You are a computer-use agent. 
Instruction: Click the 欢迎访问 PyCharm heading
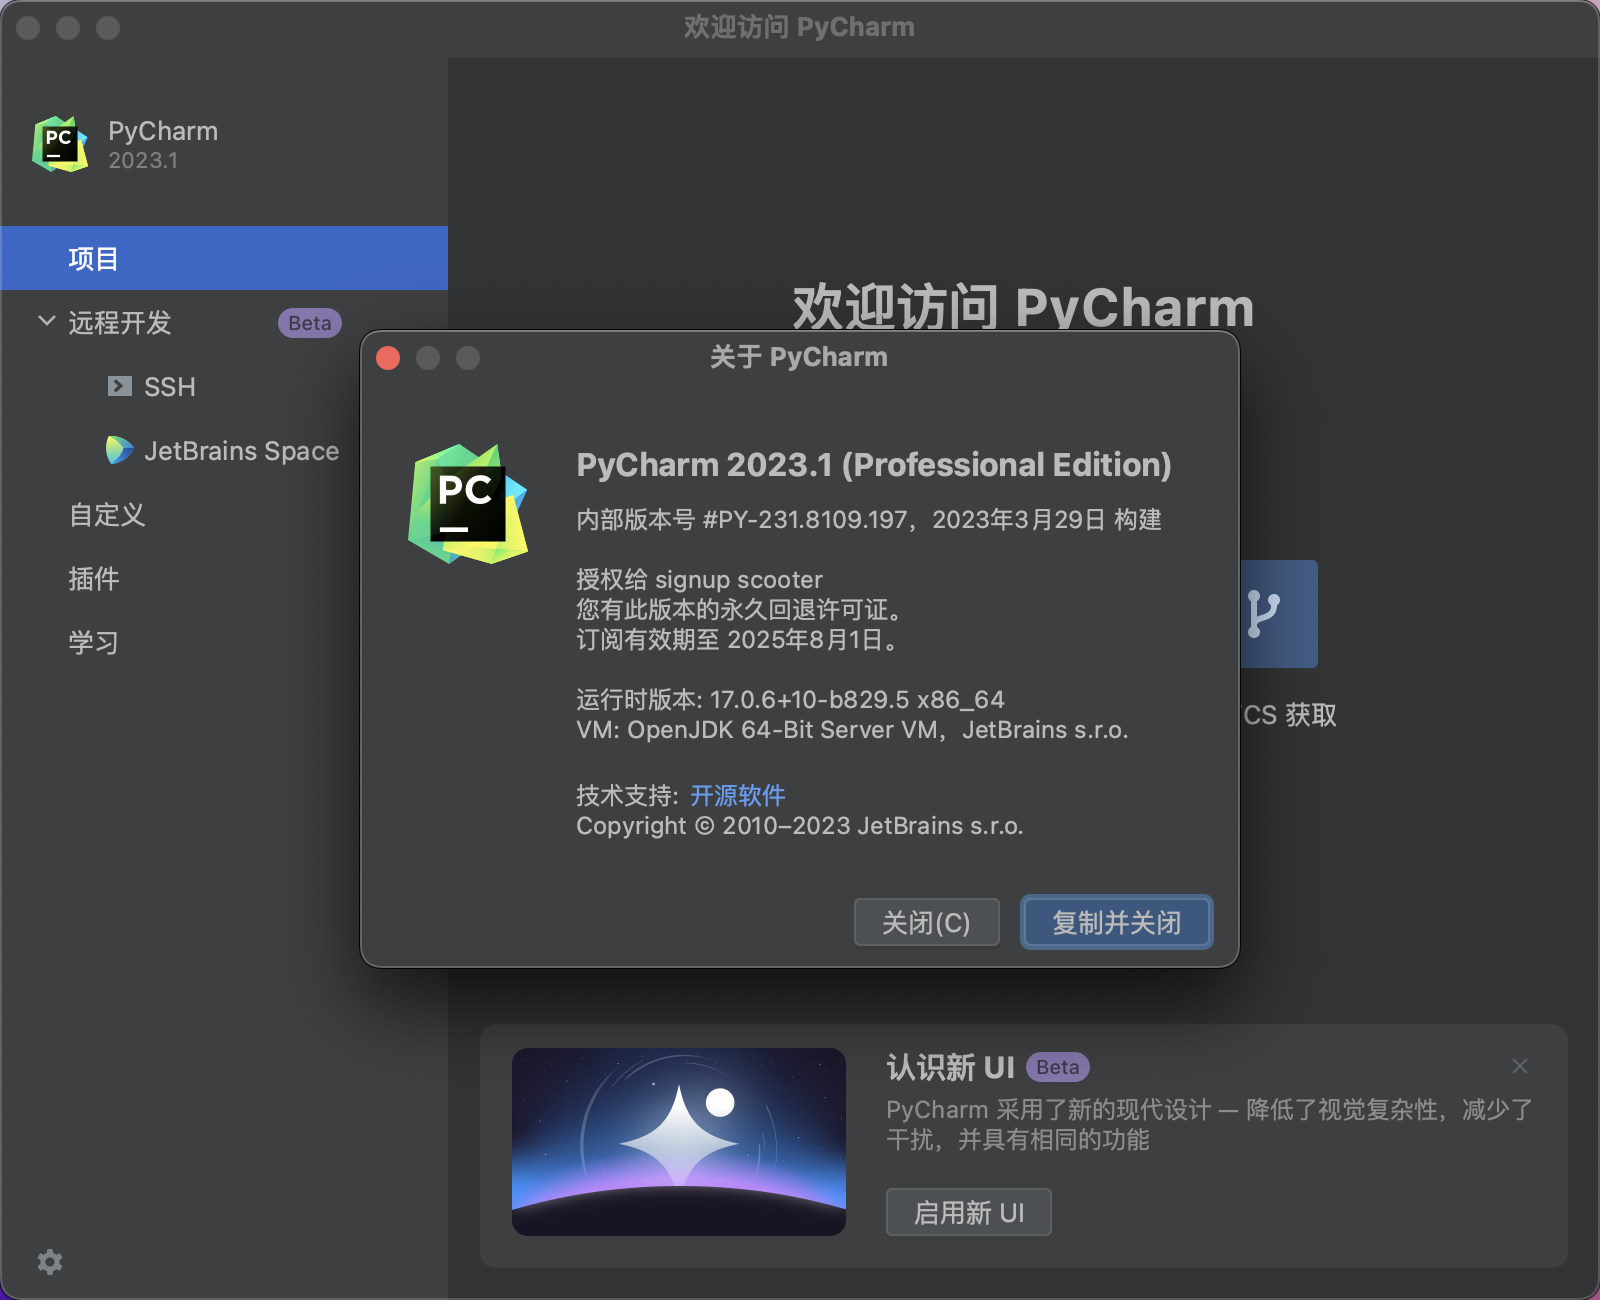(x=1023, y=307)
